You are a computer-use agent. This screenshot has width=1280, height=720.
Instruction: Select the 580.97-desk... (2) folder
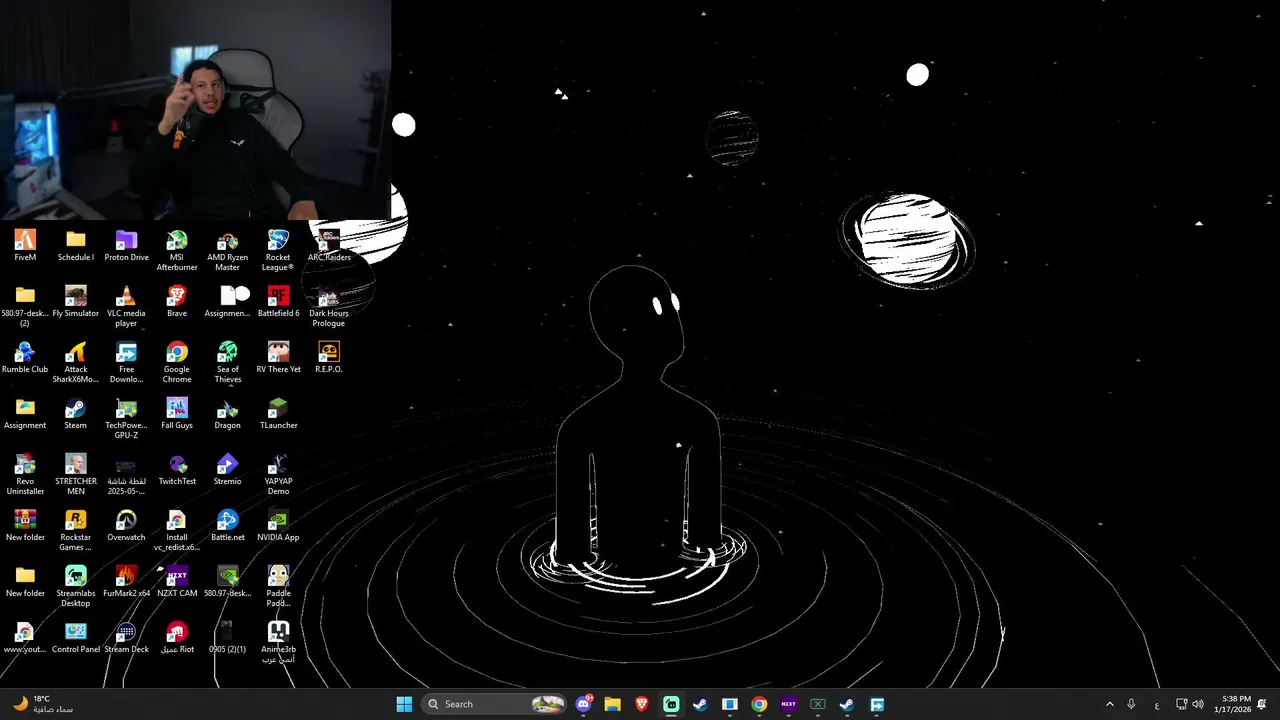[x=25, y=307]
